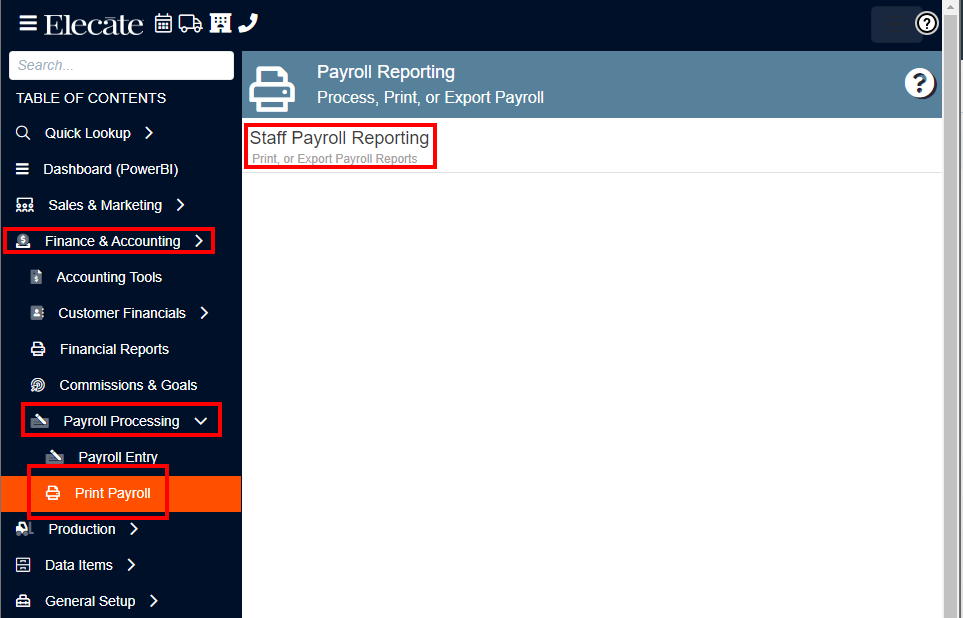This screenshot has width=963, height=618.
Task: Click the Accounting Tools document icon
Action: pos(36,276)
